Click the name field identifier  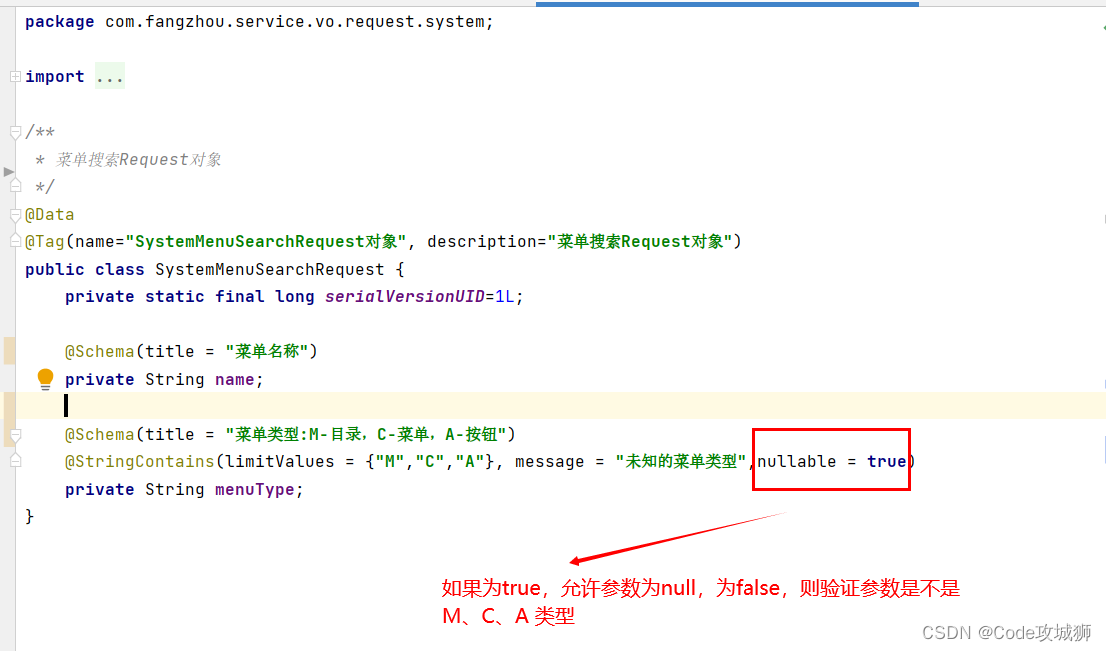tap(234, 379)
